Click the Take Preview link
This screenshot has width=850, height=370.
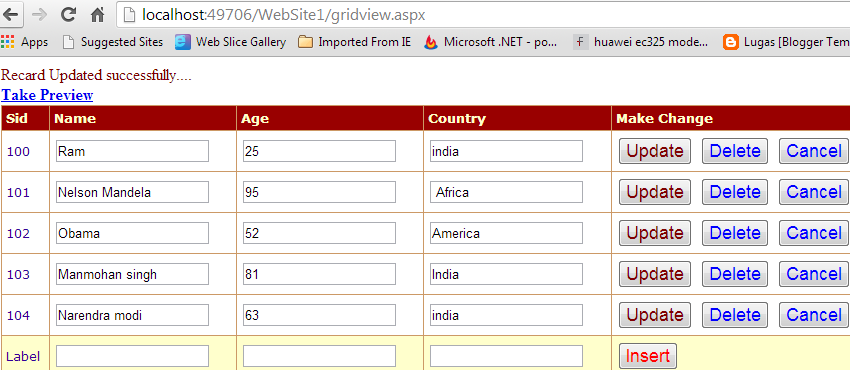click(x=47, y=95)
